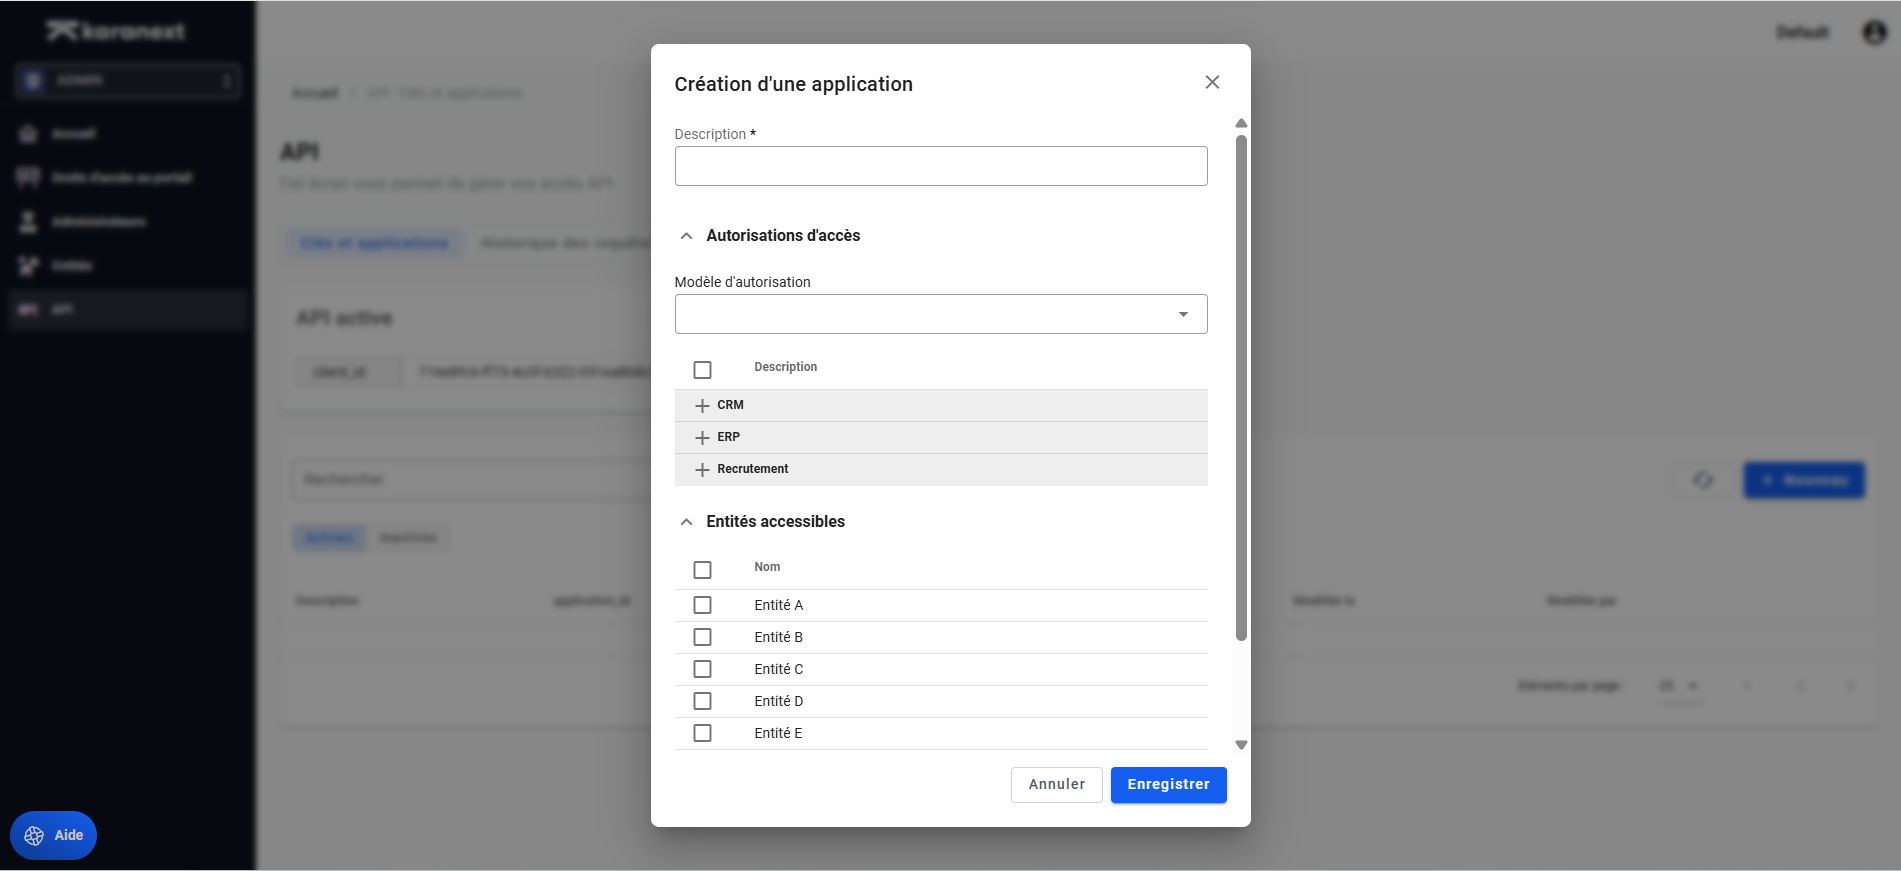Click the Rechercher search field in background
1901x871 pixels.
470,479
